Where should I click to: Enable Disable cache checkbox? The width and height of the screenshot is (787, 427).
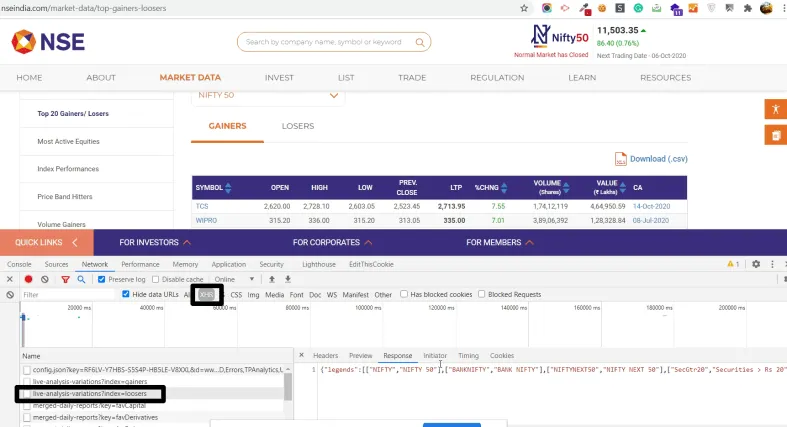coord(156,279)
